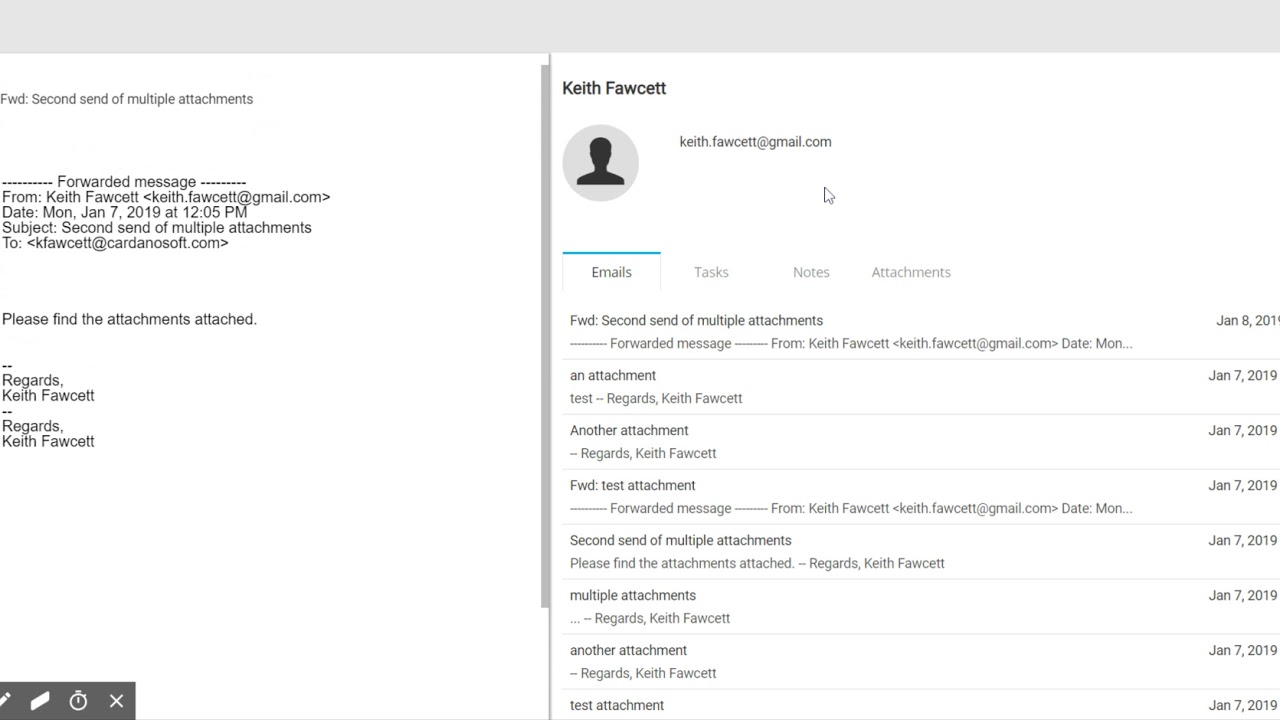
Task: Click the stopwatch timer icon
Action: 78,701
